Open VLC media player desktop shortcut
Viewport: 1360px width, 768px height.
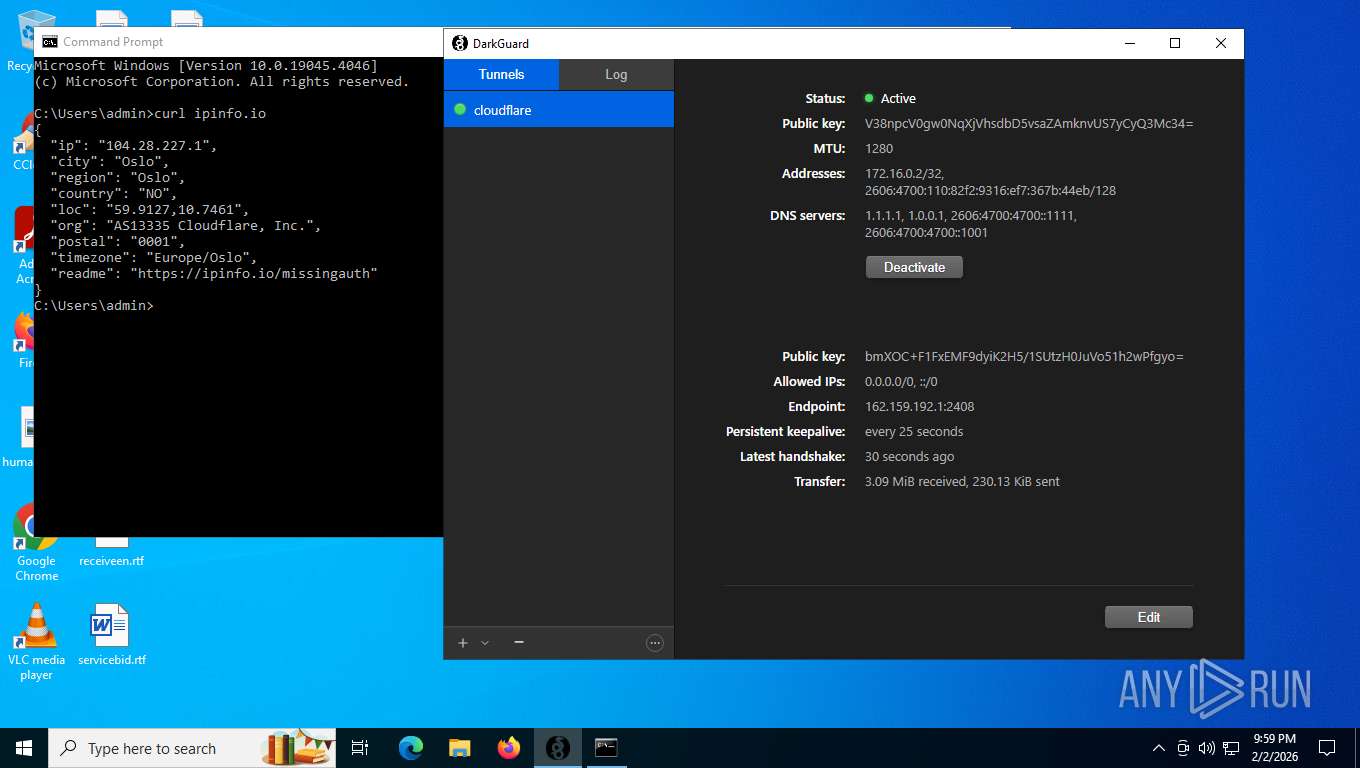[37, 642]
